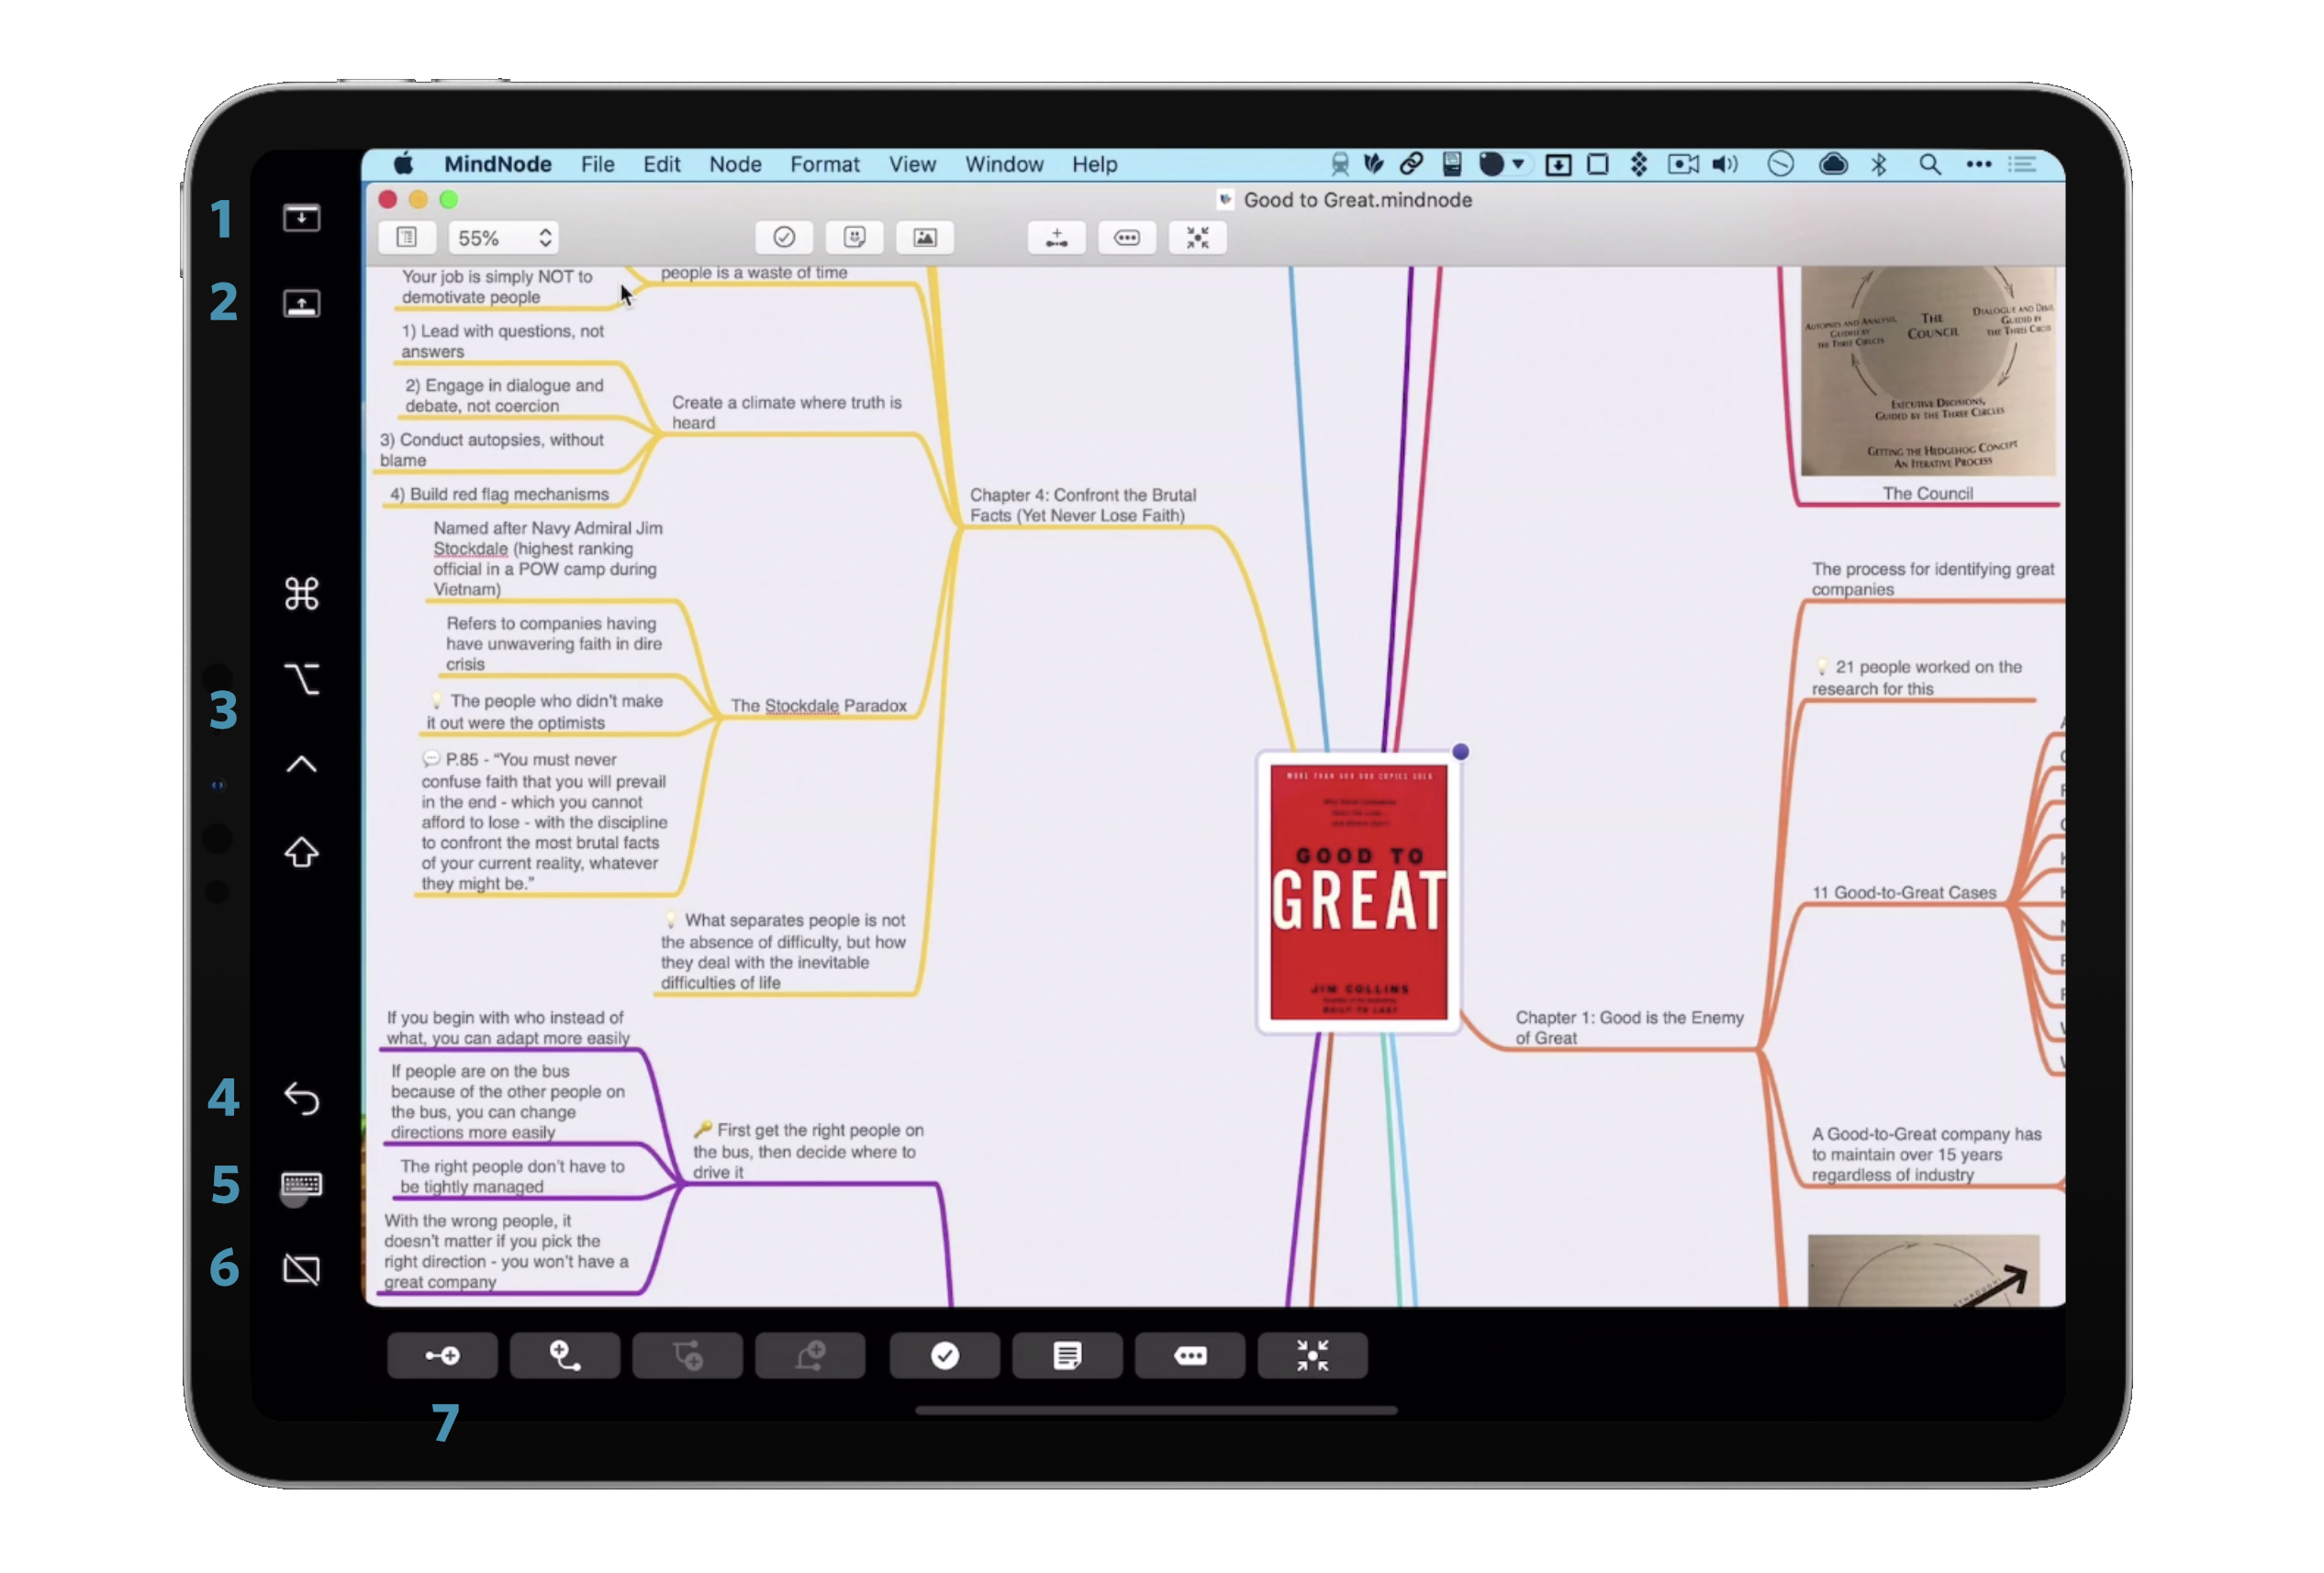Click the Good to Great.mindnode window title

tap(1357, 200)
